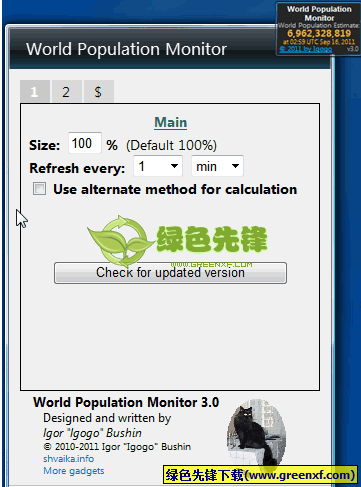Click the yellow greenxf.com banner
The width and height of the screenshot is (361, 487).
point(260,475)
